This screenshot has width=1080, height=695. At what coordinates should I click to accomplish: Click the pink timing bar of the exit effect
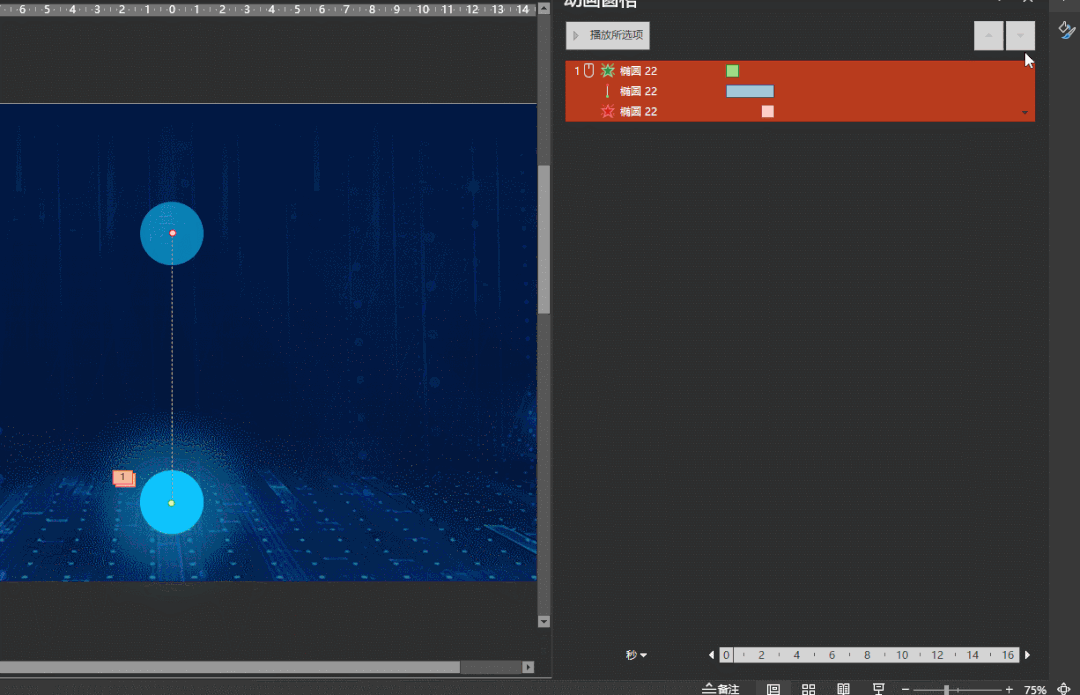(x=767, y=112)
